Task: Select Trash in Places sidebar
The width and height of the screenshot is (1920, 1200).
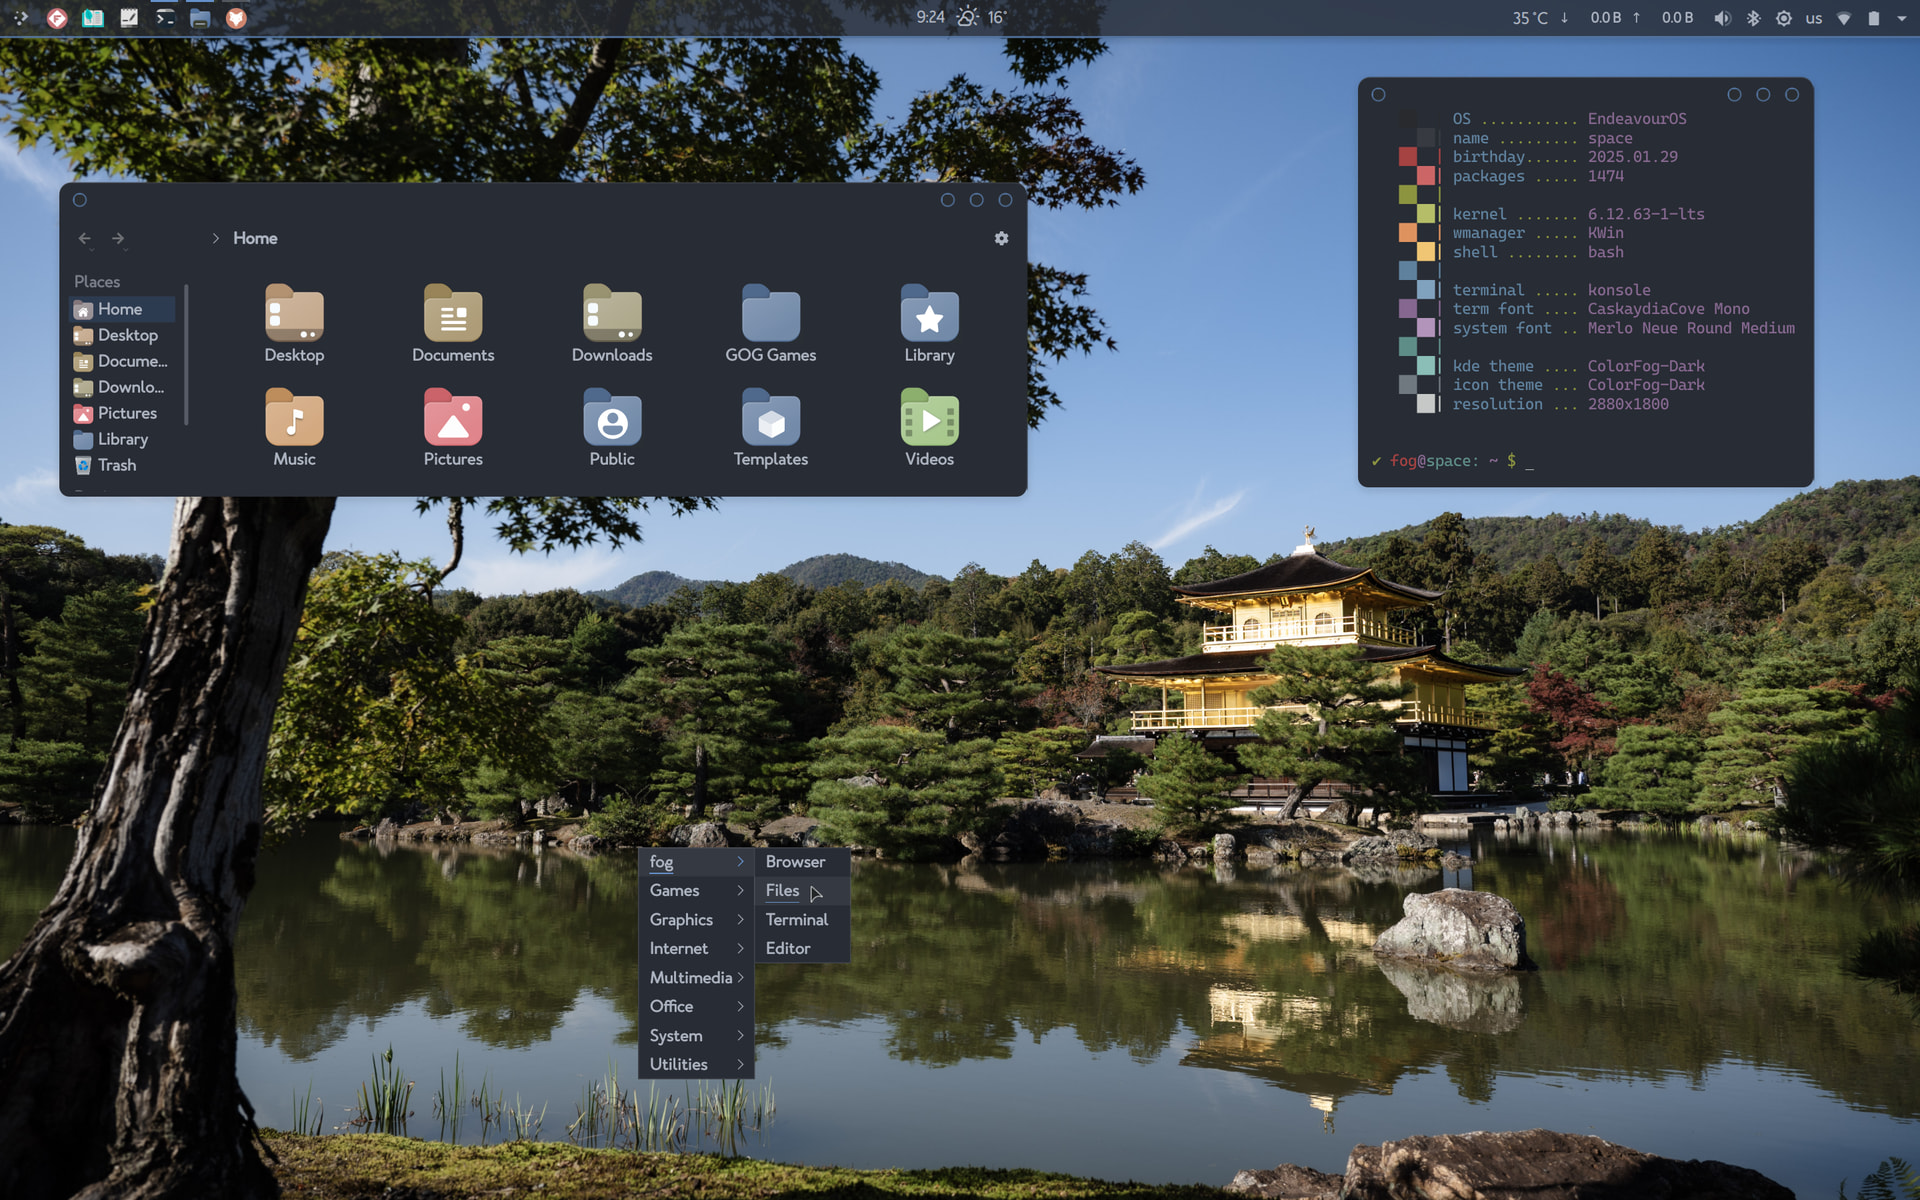Action: point(116,465)
